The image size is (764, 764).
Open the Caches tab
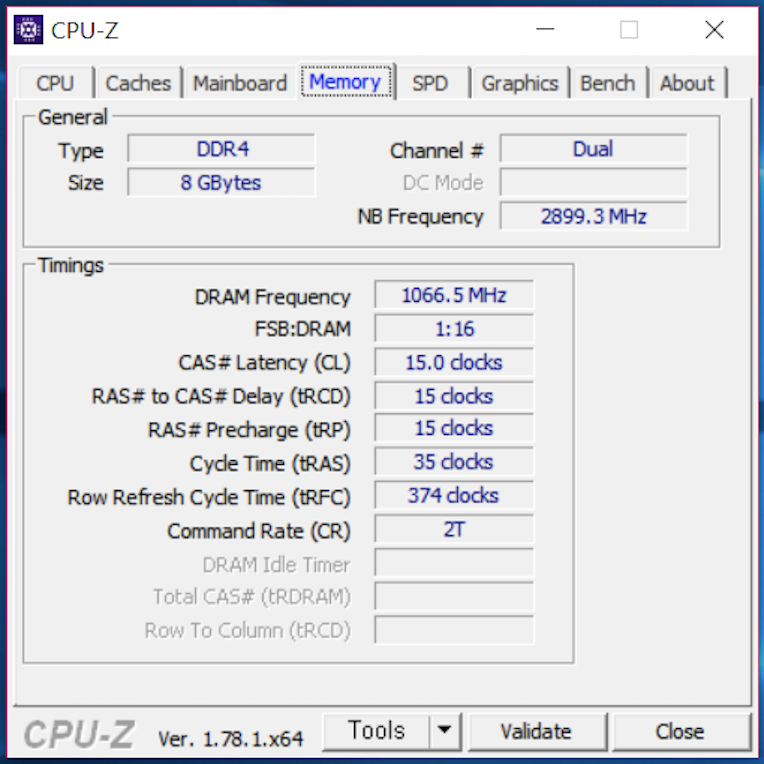[x=138, y=83]
